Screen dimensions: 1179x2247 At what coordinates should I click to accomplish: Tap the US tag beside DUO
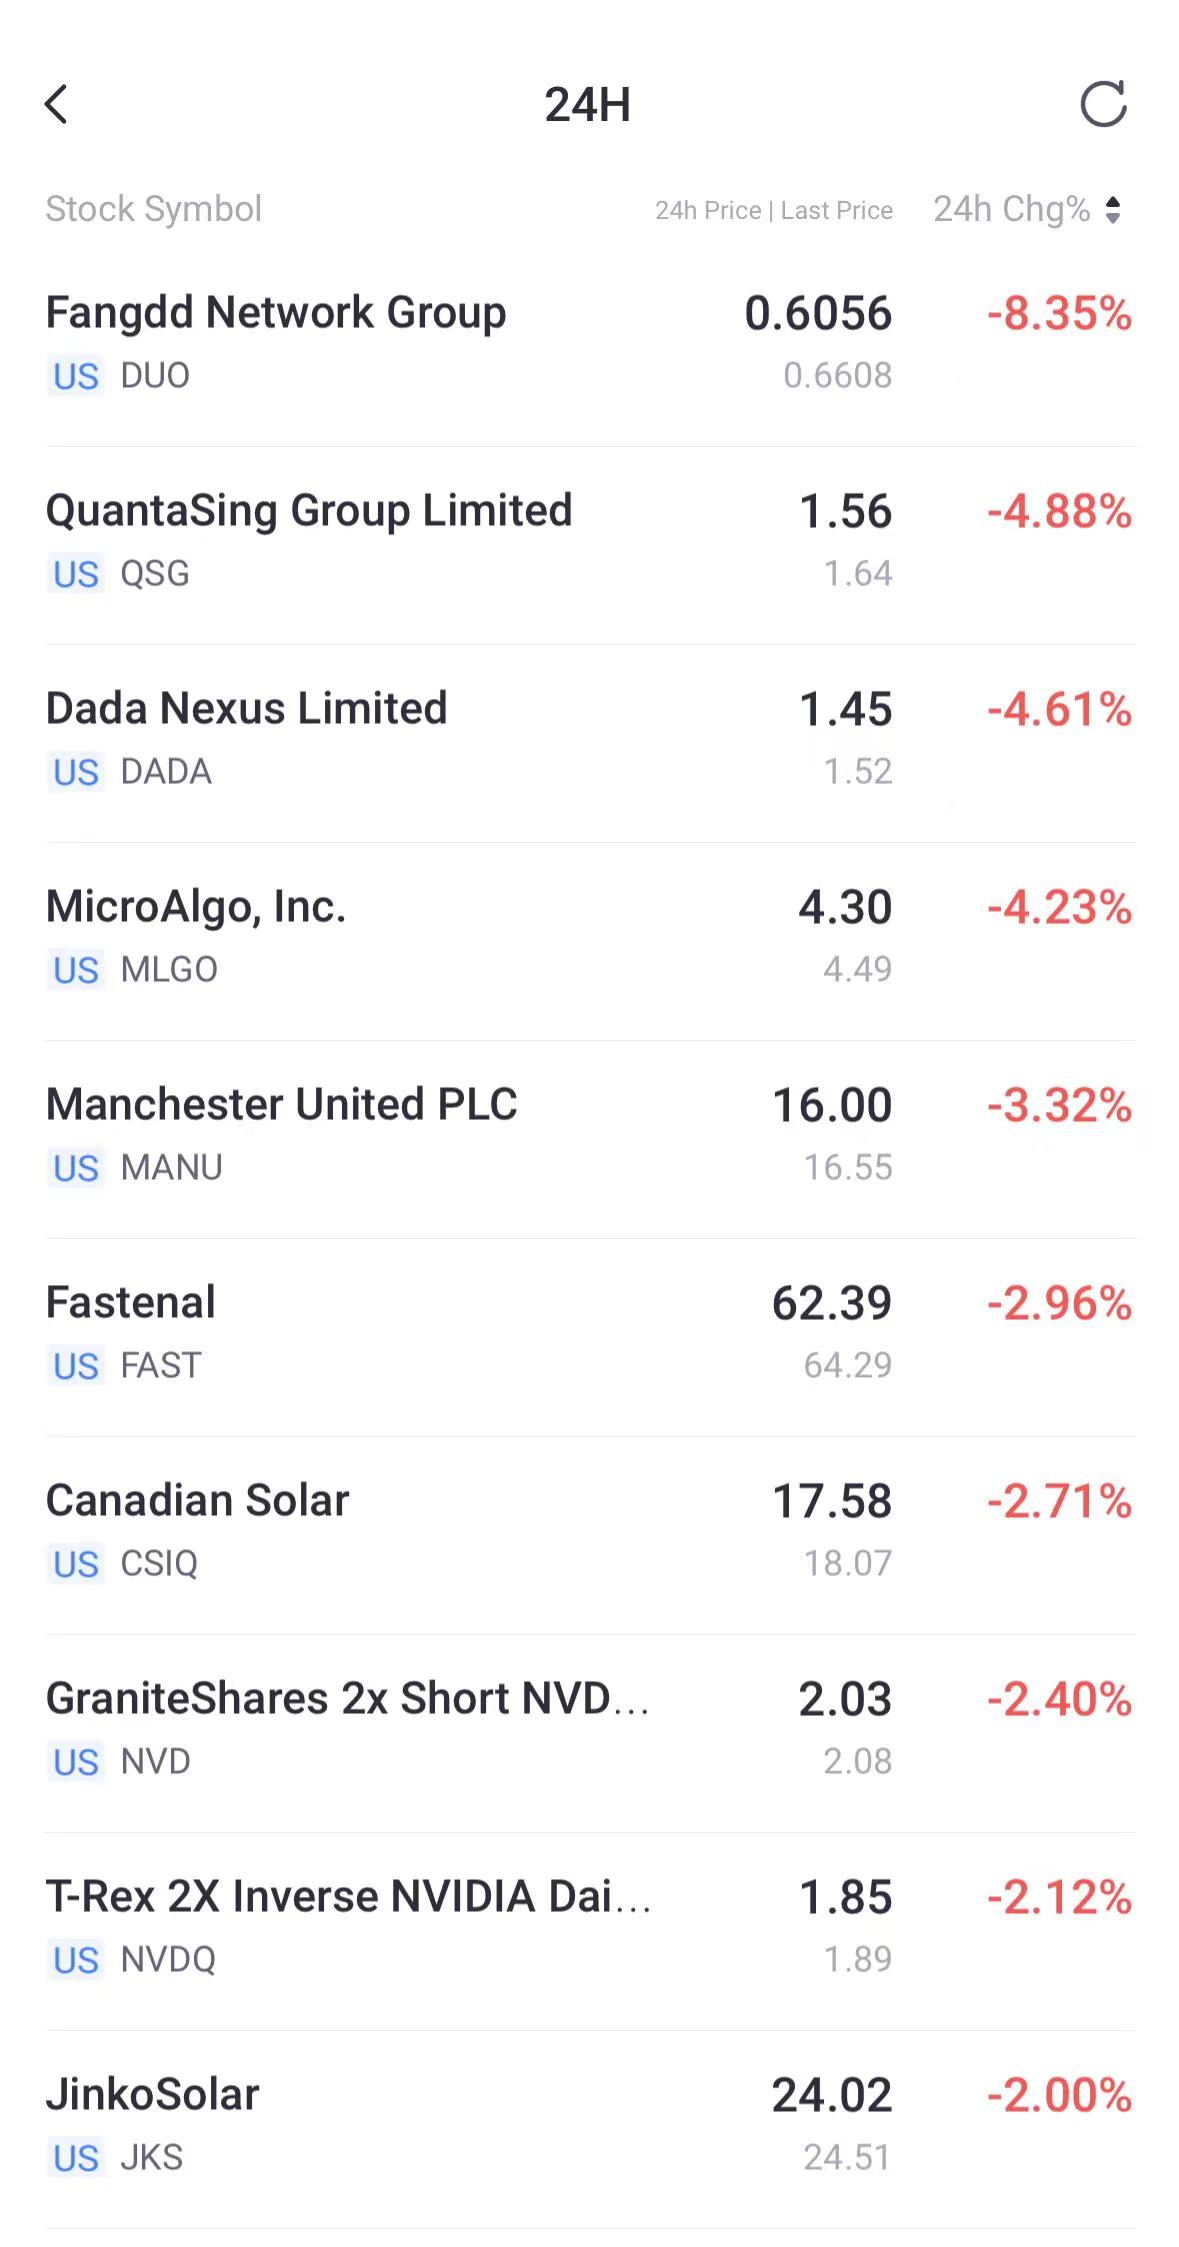tap(76, 377)
